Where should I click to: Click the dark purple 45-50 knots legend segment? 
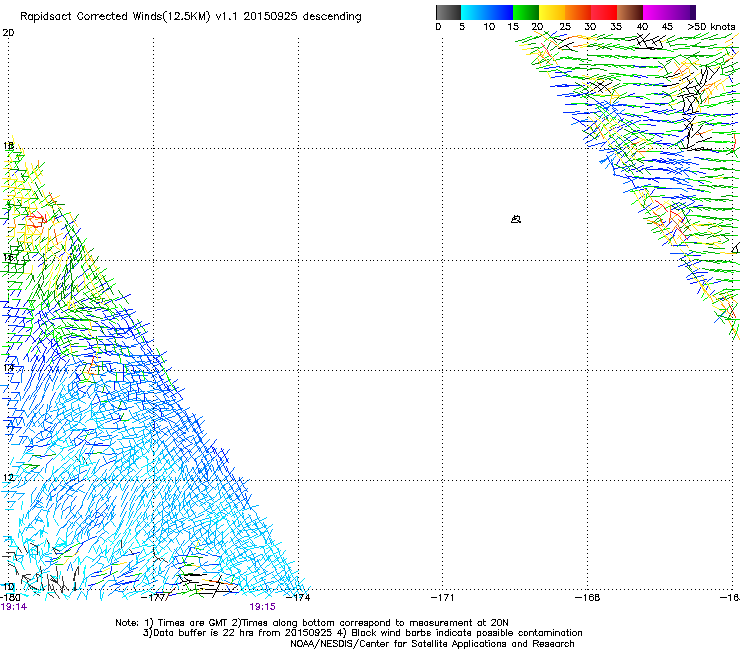(682, 12)
